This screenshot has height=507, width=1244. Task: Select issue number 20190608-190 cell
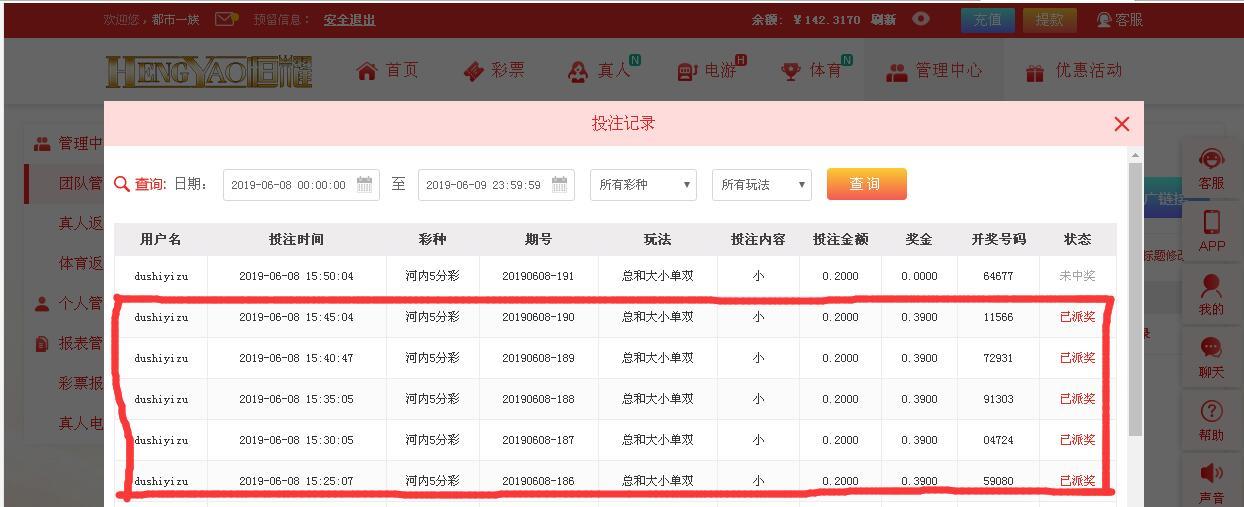539,317
